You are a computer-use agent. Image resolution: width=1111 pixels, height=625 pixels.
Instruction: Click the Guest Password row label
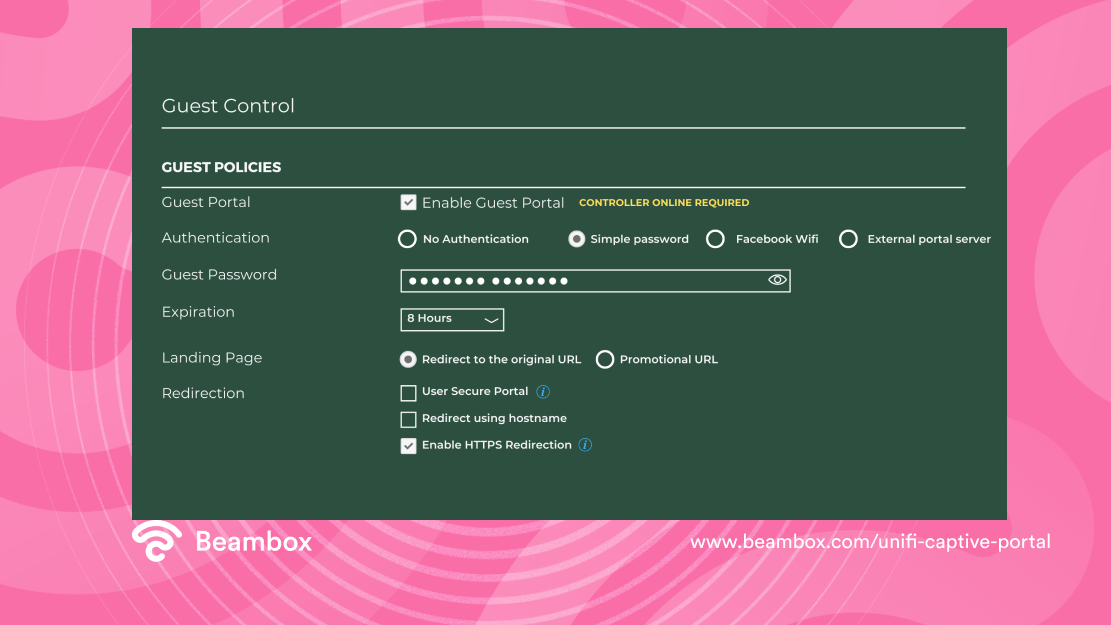[219, 274]
